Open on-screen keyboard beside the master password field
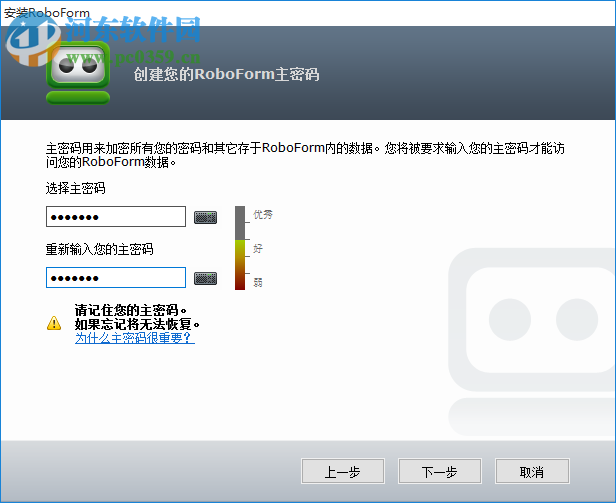616x503 pixels. 205,217
